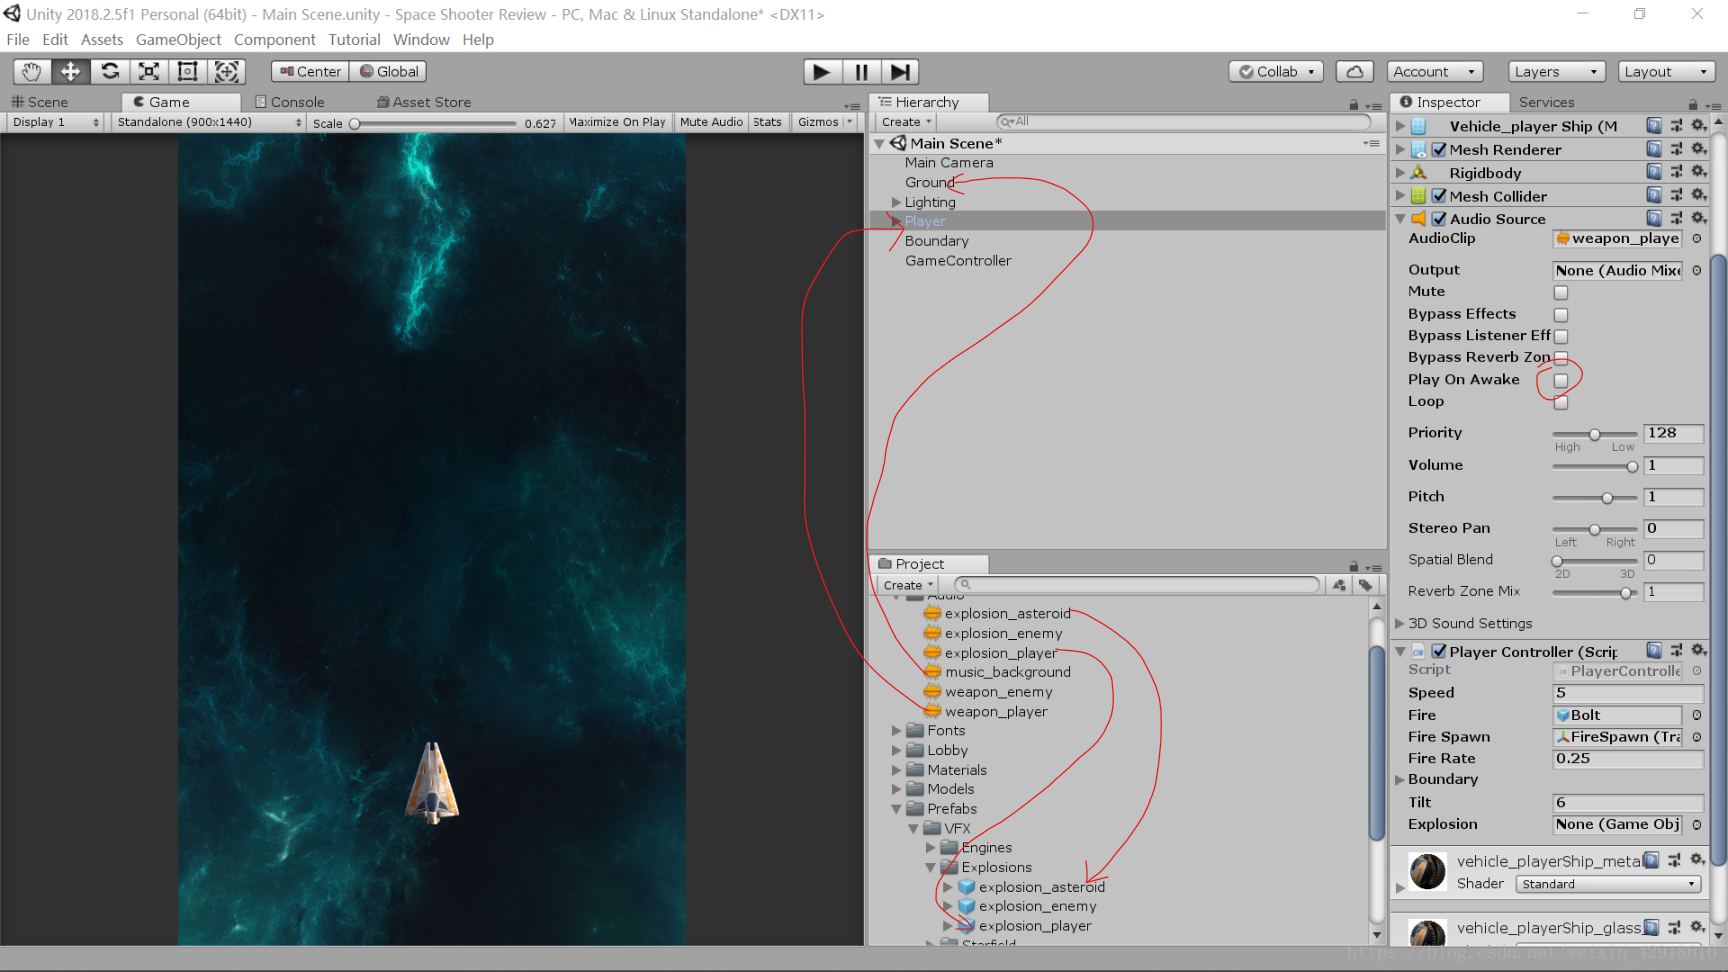
Task: Expand the Lighting object in Hierarchy
Action: click(896, 202)
